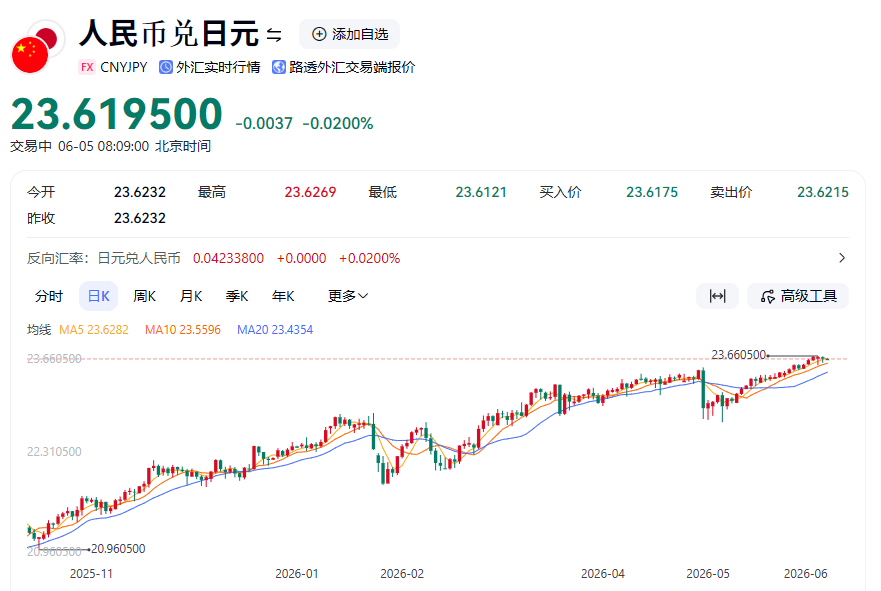Open 路透外汇交易端报价 link
Viewport: 881px width, 591px height.
(x=352, y=67)
